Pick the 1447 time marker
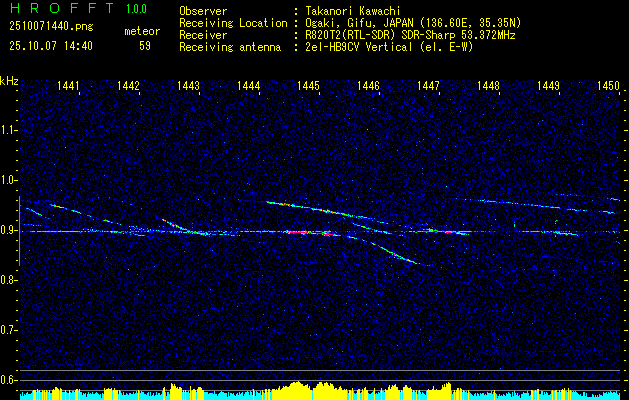 [428, 87]
